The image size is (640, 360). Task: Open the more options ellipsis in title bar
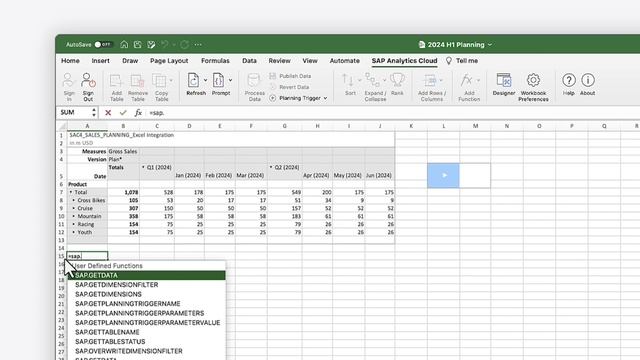click(x=198, y=44)
